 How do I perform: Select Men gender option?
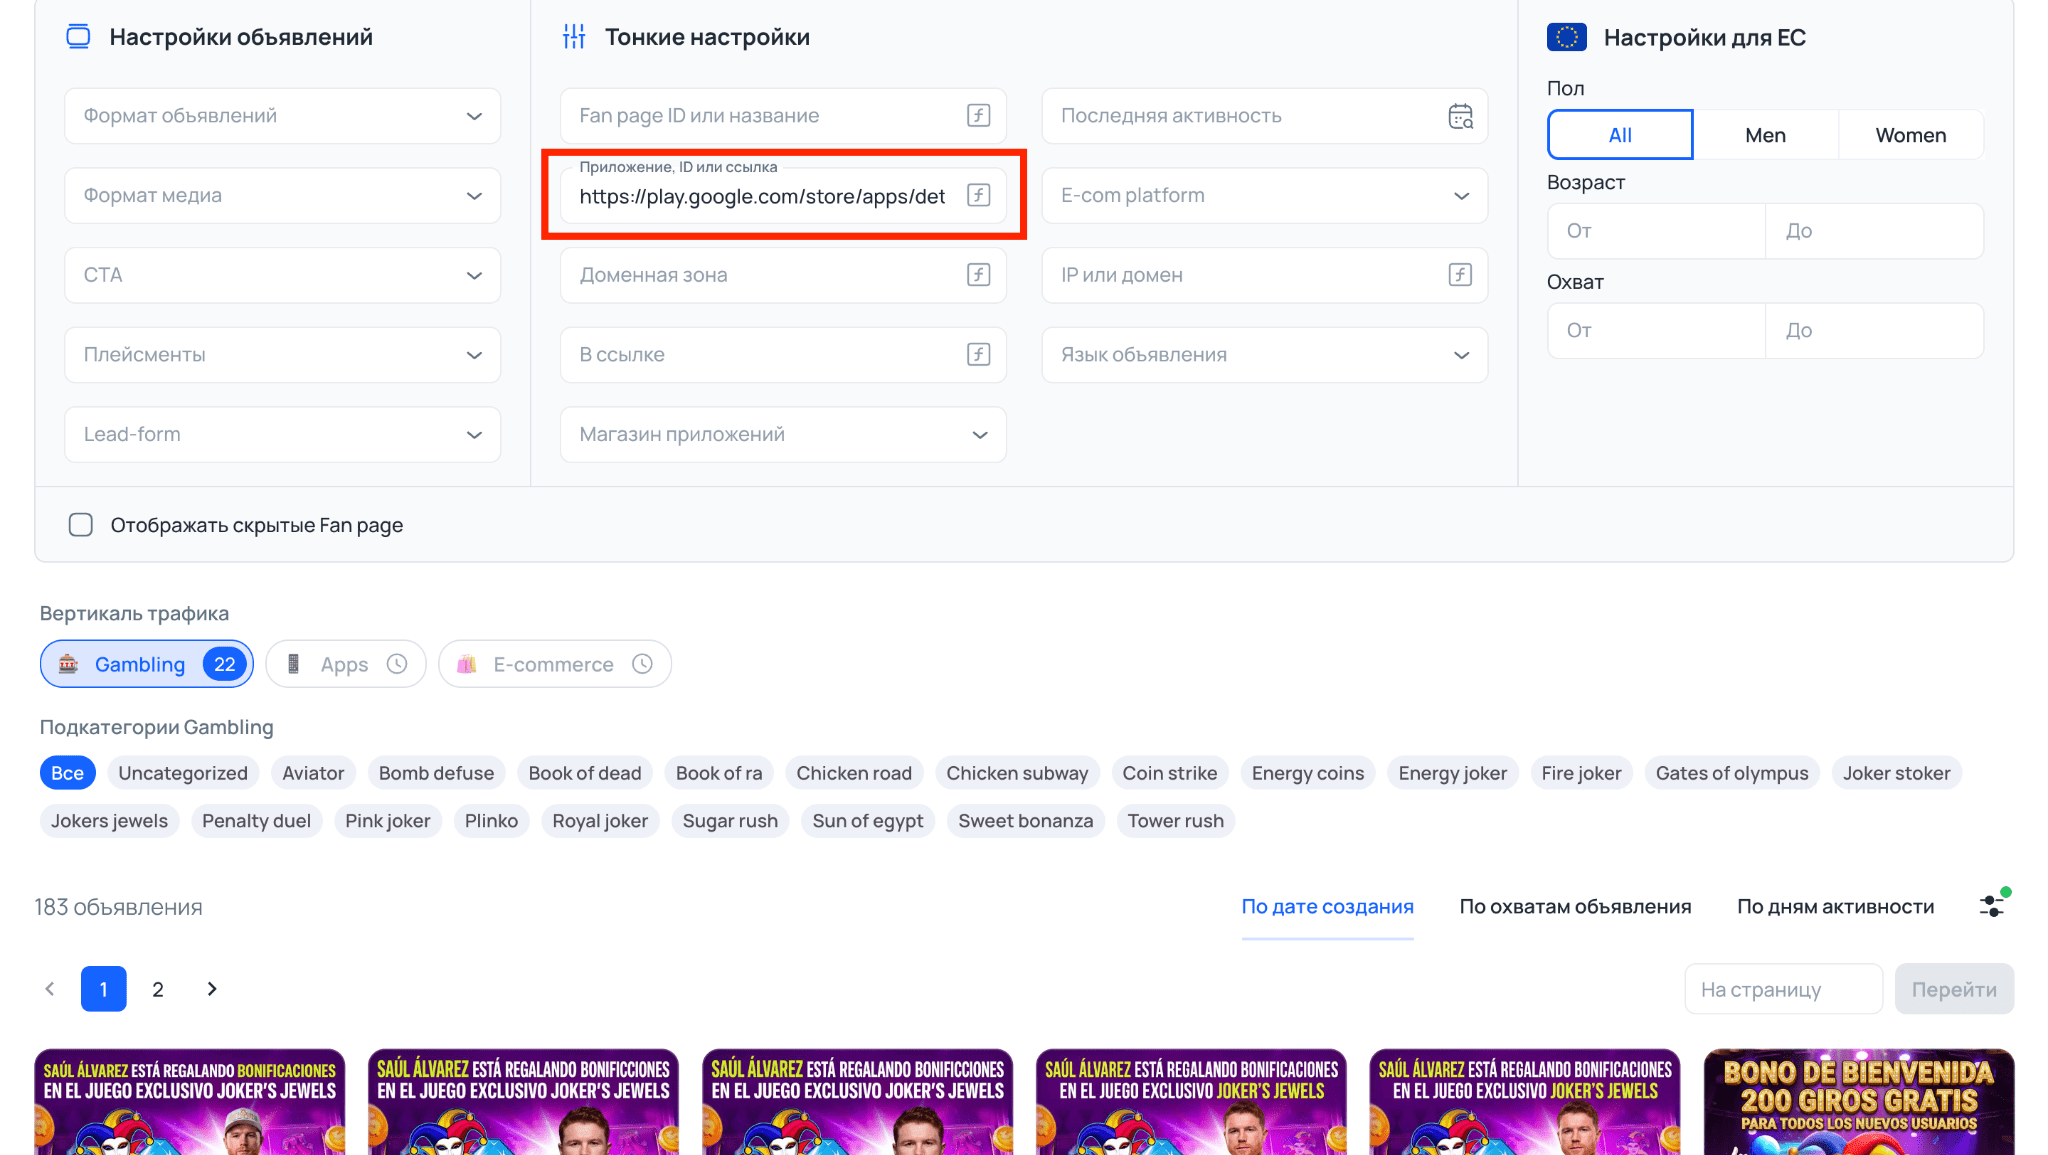point(1765,135)
